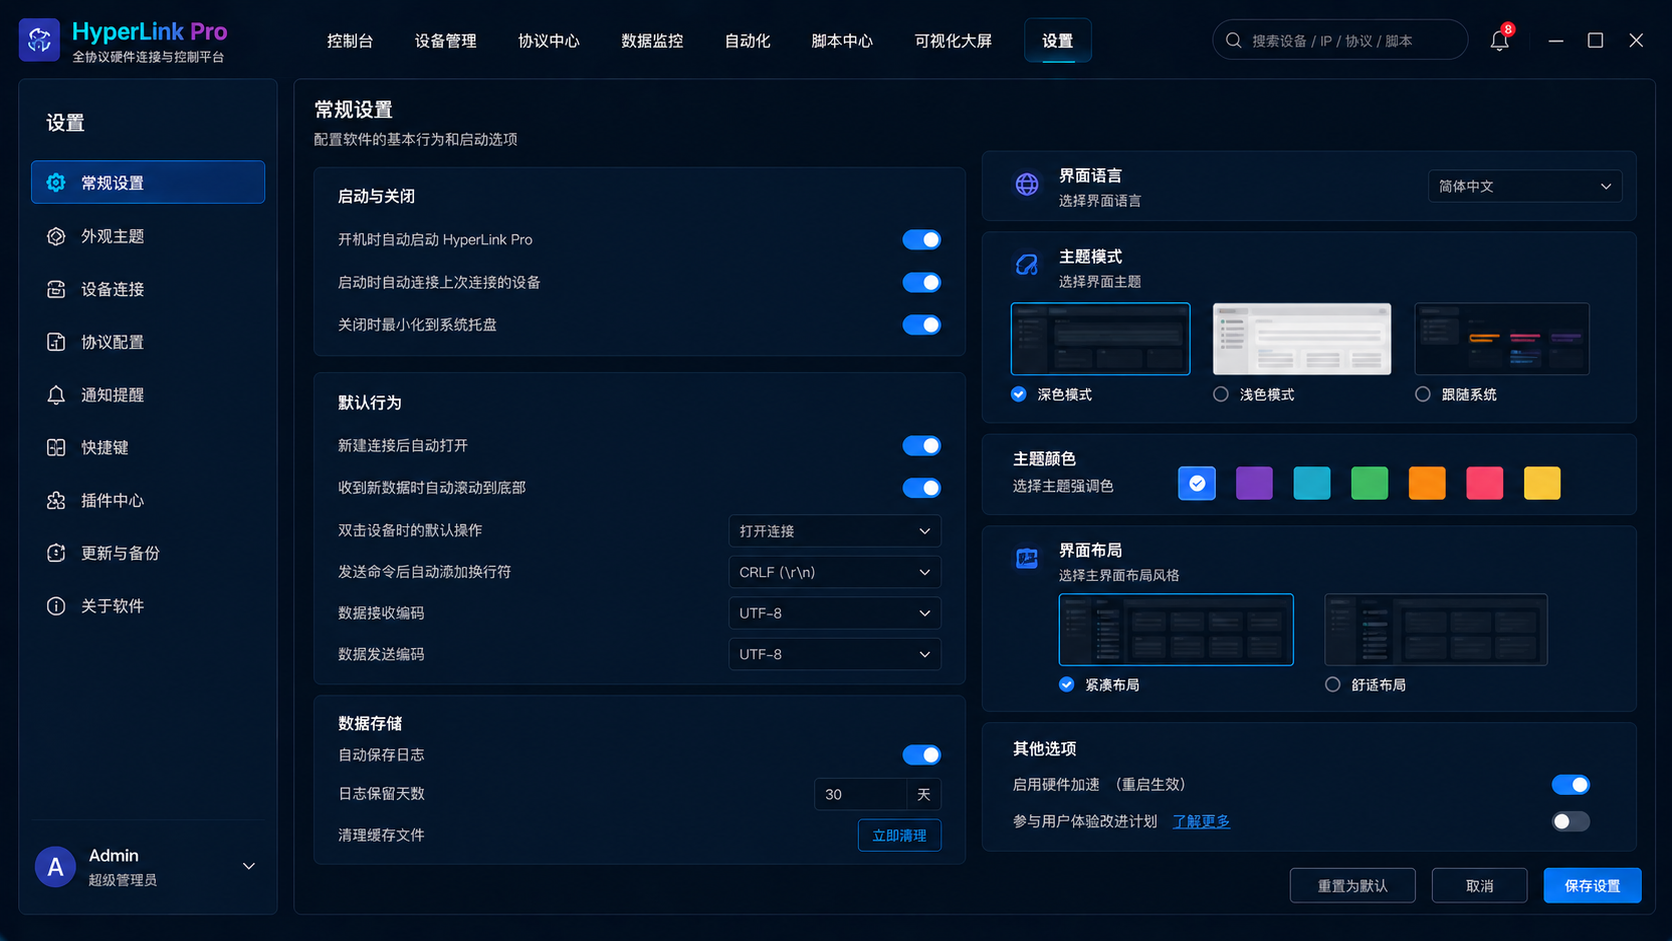Choose the purple theme color swatch
Screen dimensions: 1672x941
1254,484
